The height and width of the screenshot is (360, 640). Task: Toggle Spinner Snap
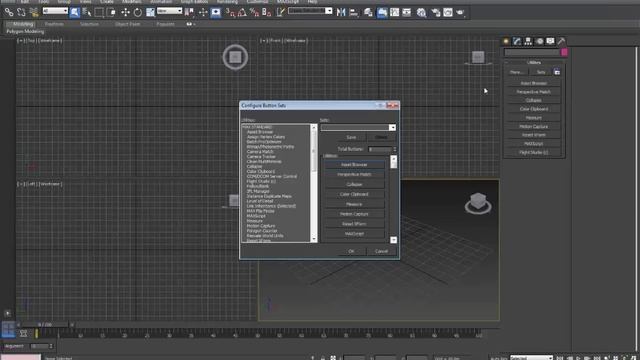click(267, 12)
